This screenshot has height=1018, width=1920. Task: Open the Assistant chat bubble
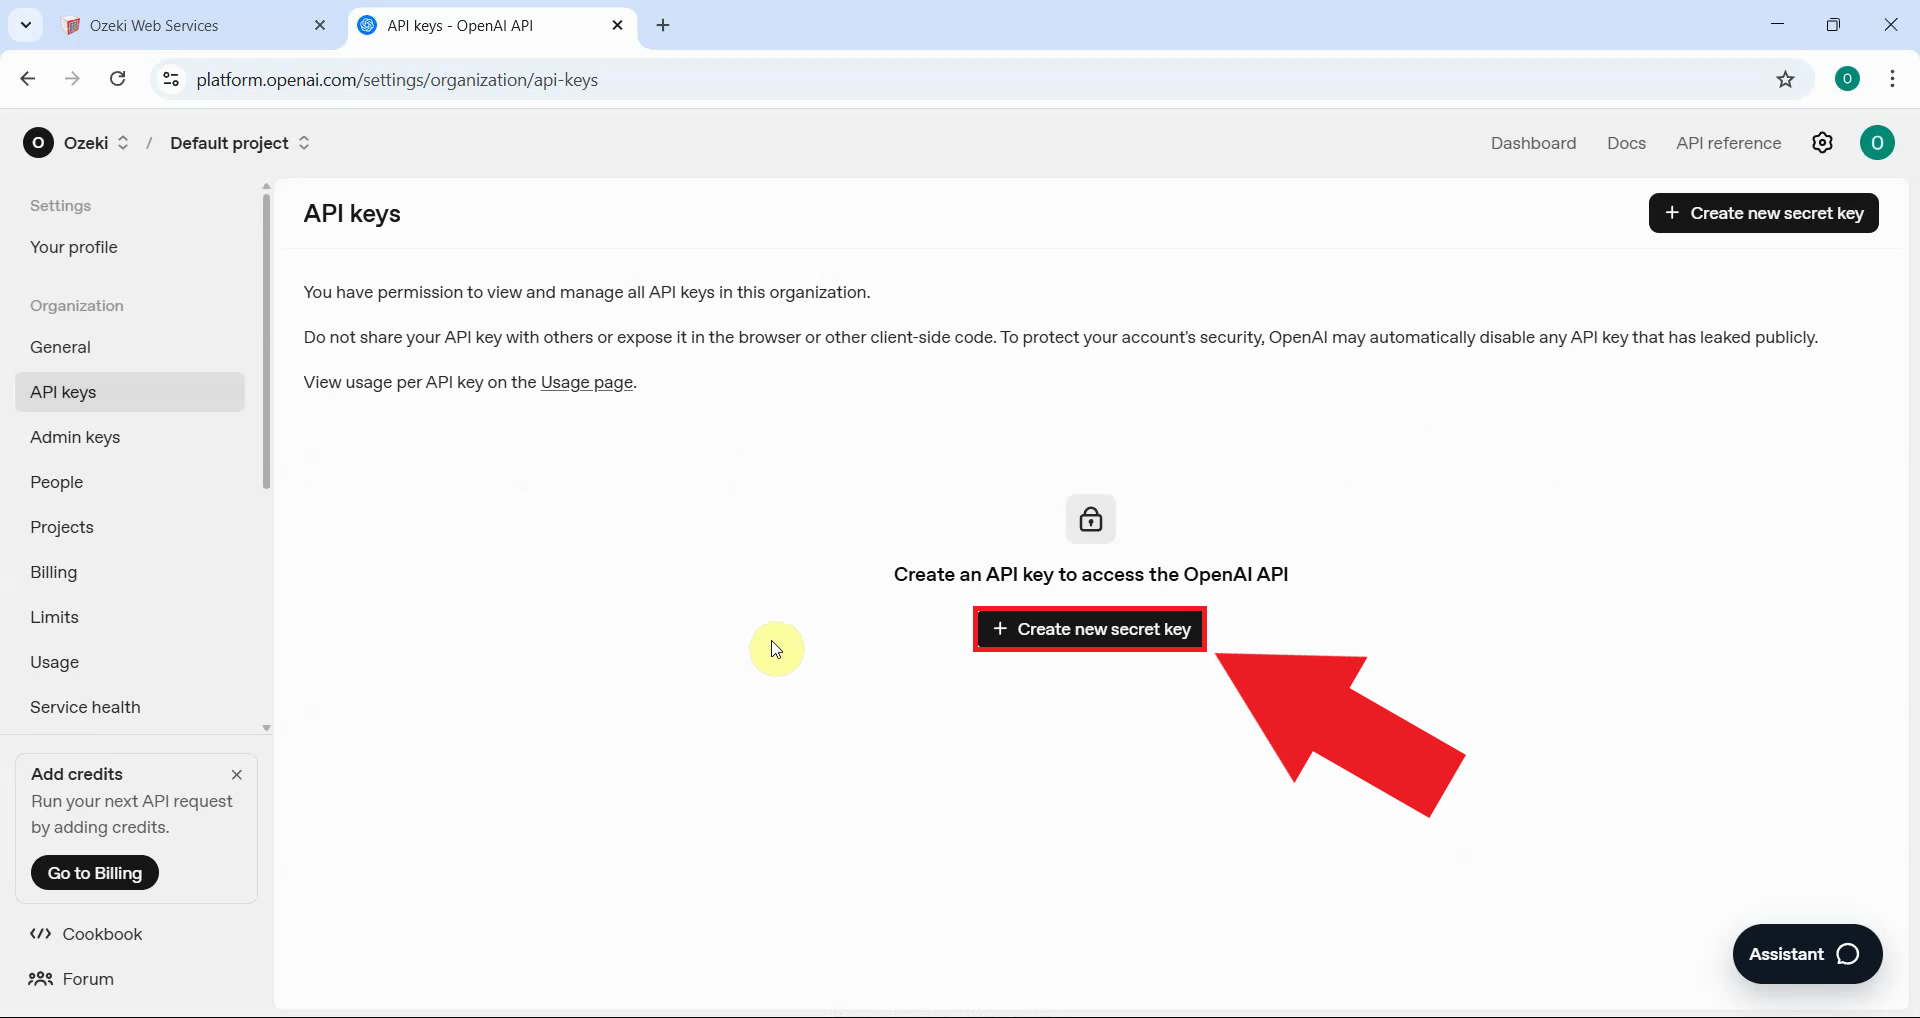click(1805, 953)
